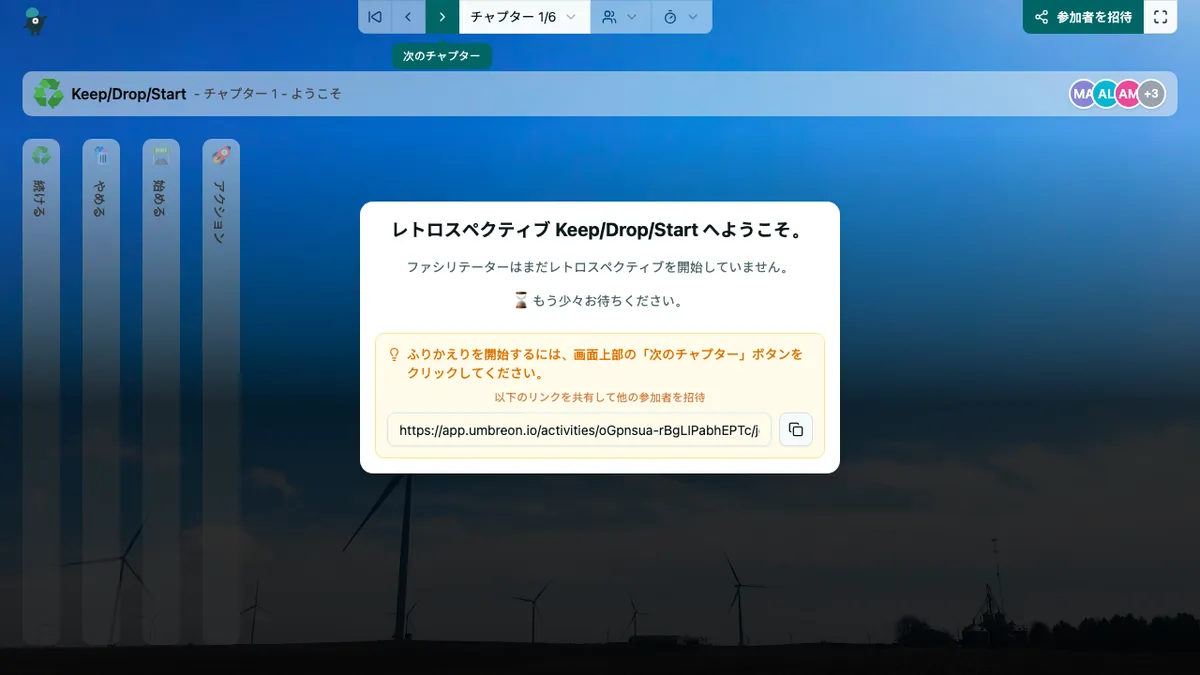Jump to the first chapter with skip-back control

tap(374, 16)
